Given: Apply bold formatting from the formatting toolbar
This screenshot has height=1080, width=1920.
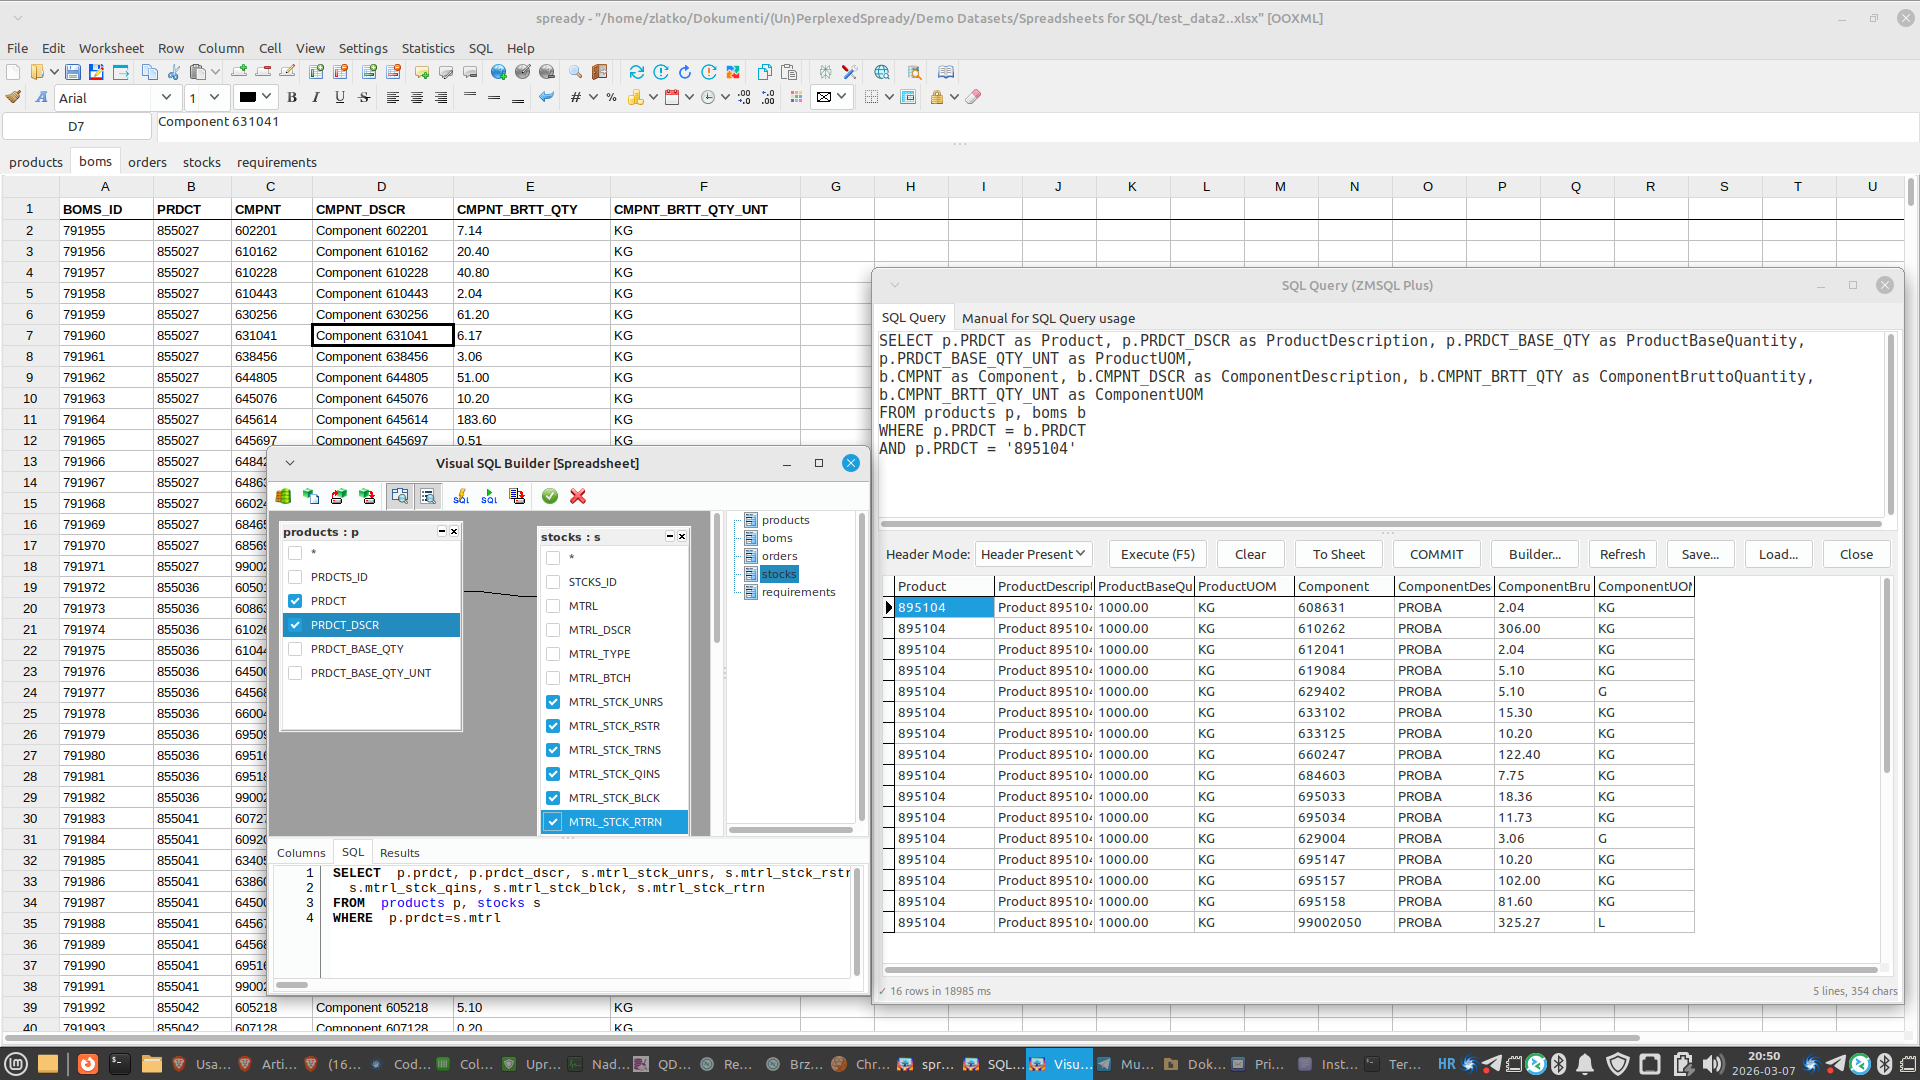Looking at the screenshot, I should (x=291, y=97).
